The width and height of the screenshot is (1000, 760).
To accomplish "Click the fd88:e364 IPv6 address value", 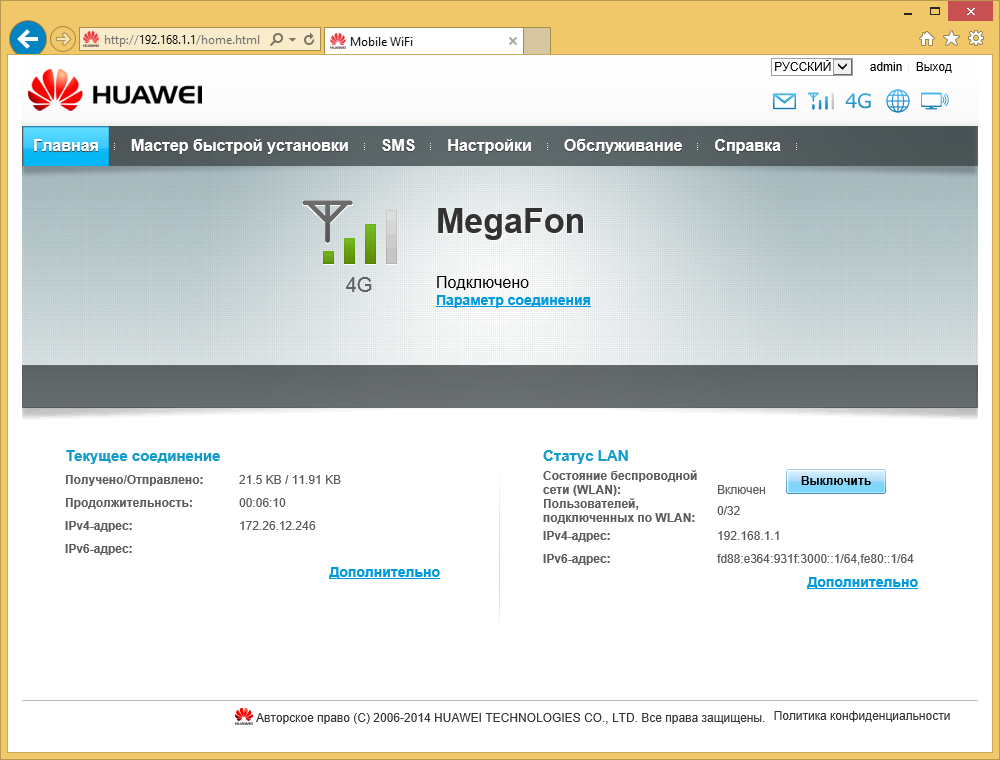I will (815, 559).
